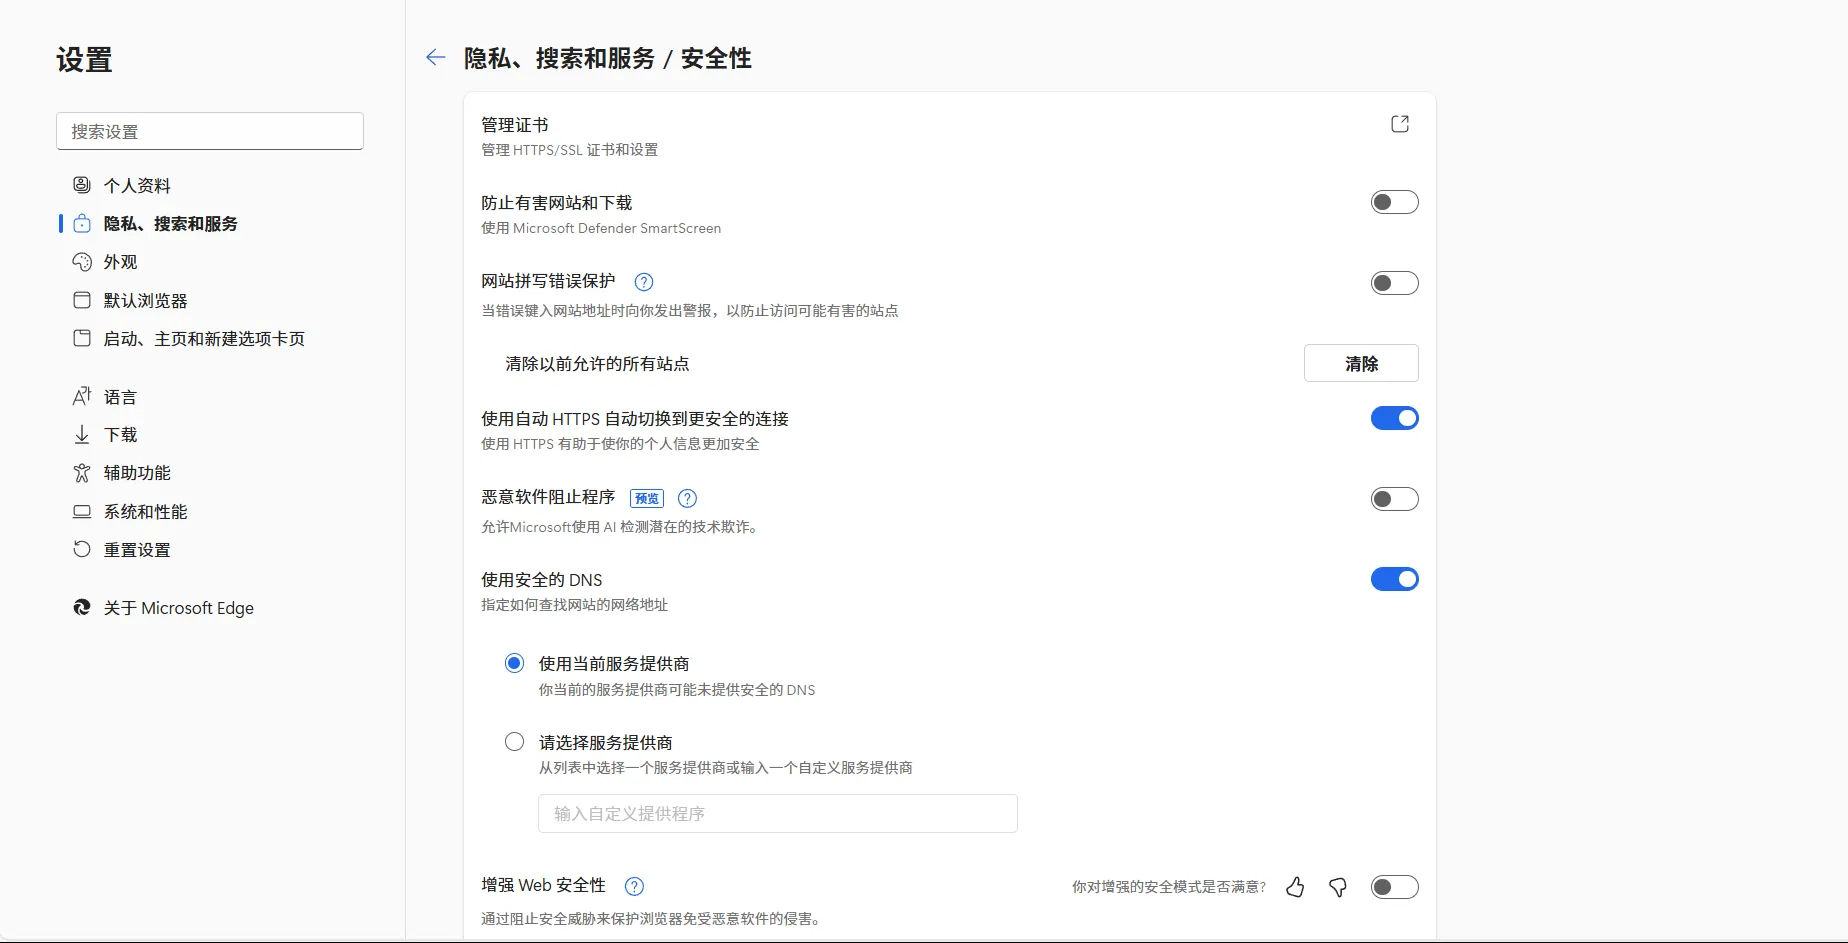The image size is (1848, 943).
Task: Click the 清除 button
Action: [1360, 363]
